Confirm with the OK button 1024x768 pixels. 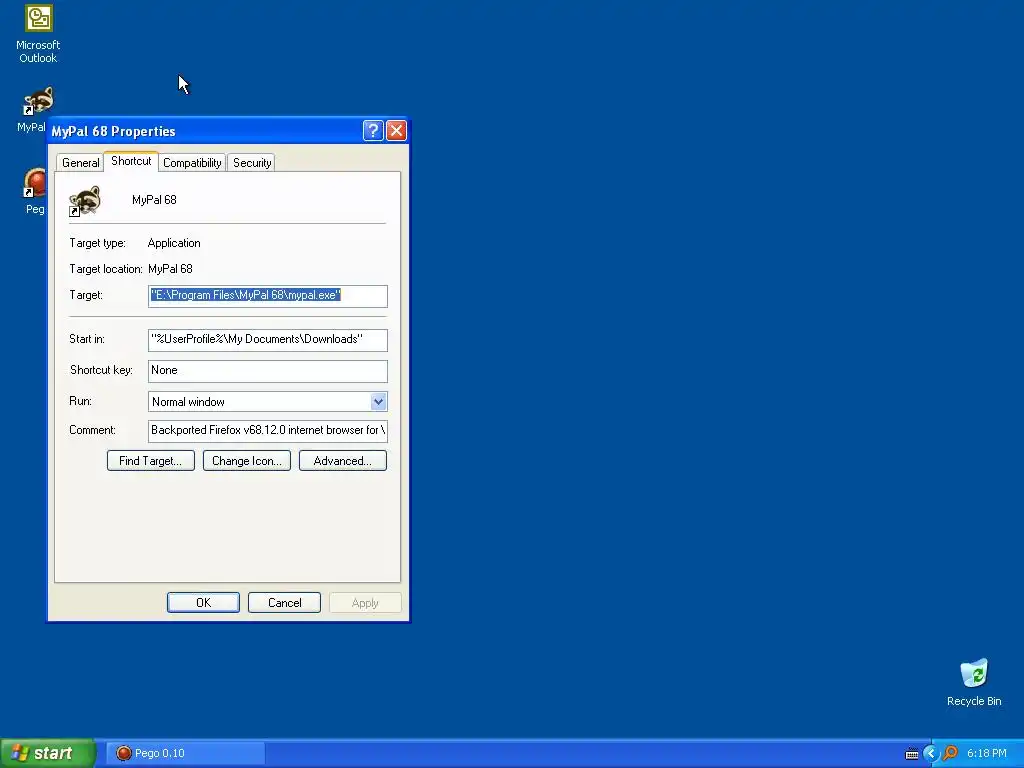(x=203, y=602)
